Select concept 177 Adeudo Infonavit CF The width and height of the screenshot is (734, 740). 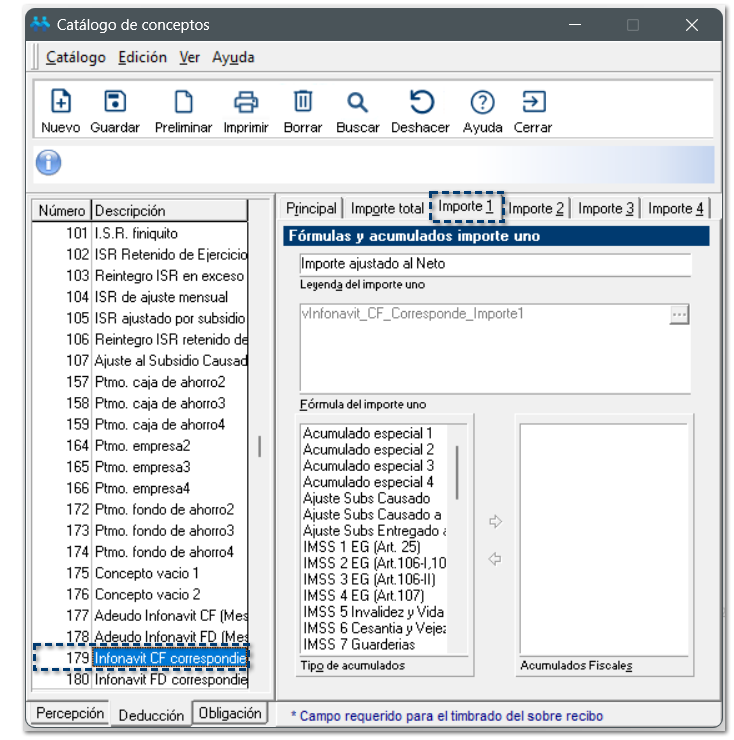coord(170,615)
